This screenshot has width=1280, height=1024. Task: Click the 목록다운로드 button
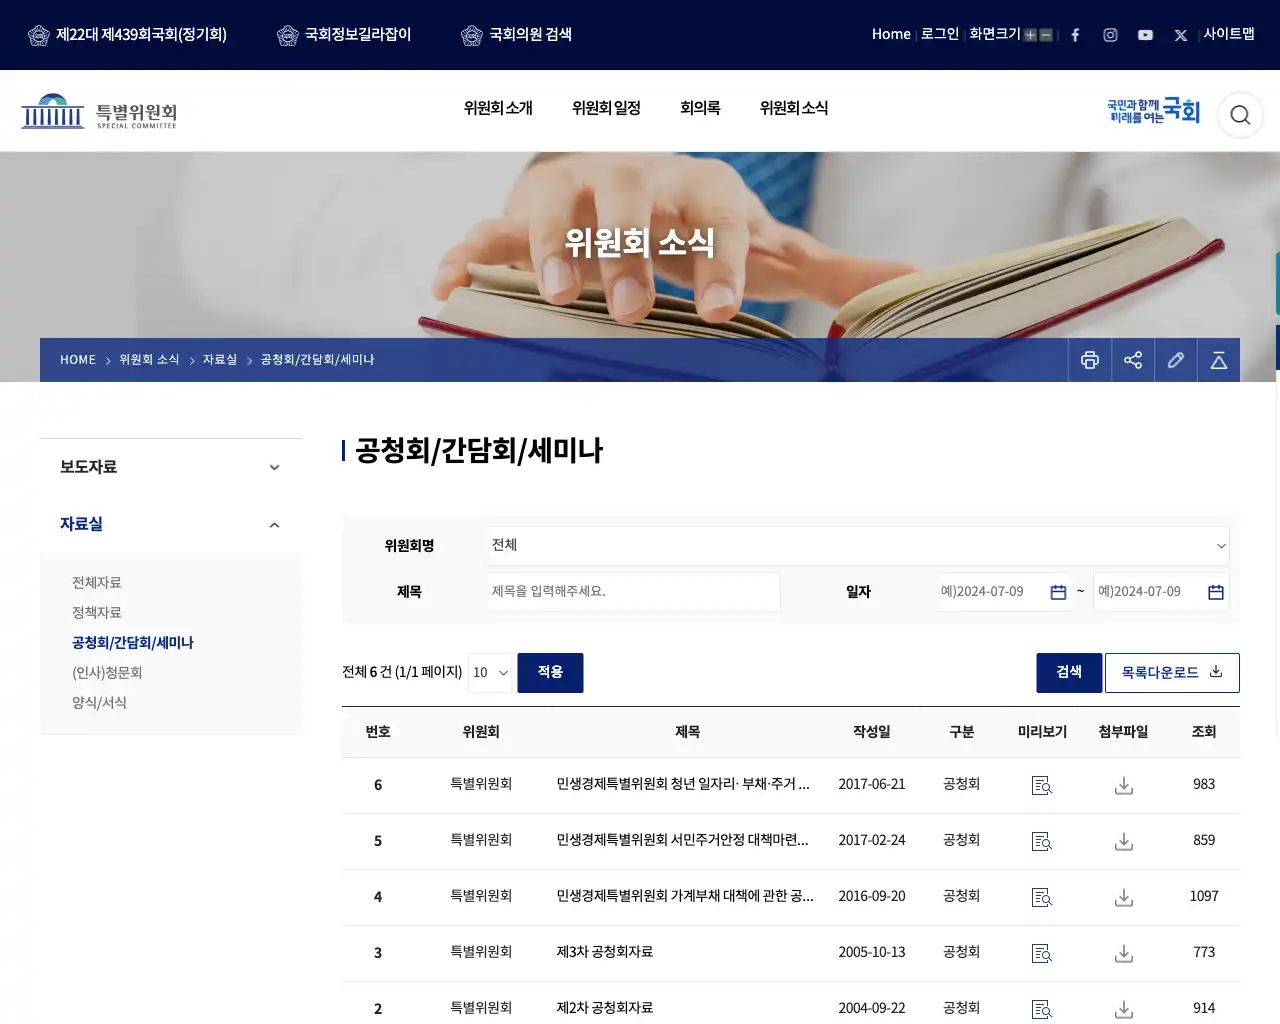coord(1172,673)
